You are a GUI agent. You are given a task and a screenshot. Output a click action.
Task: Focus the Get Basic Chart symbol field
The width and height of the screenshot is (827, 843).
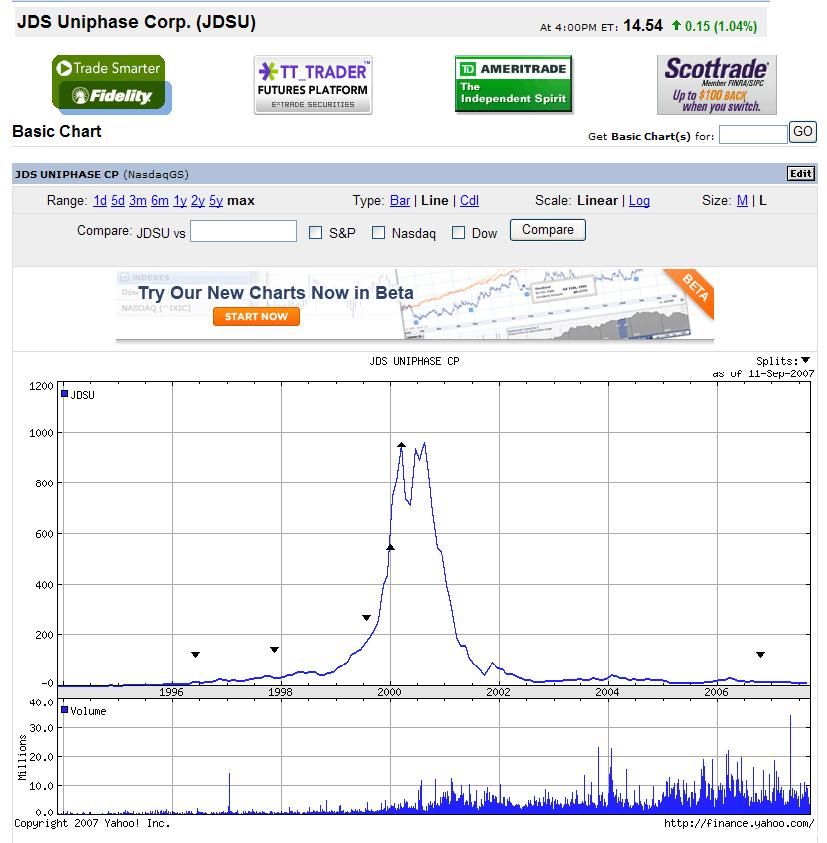(x=753, y=134)
